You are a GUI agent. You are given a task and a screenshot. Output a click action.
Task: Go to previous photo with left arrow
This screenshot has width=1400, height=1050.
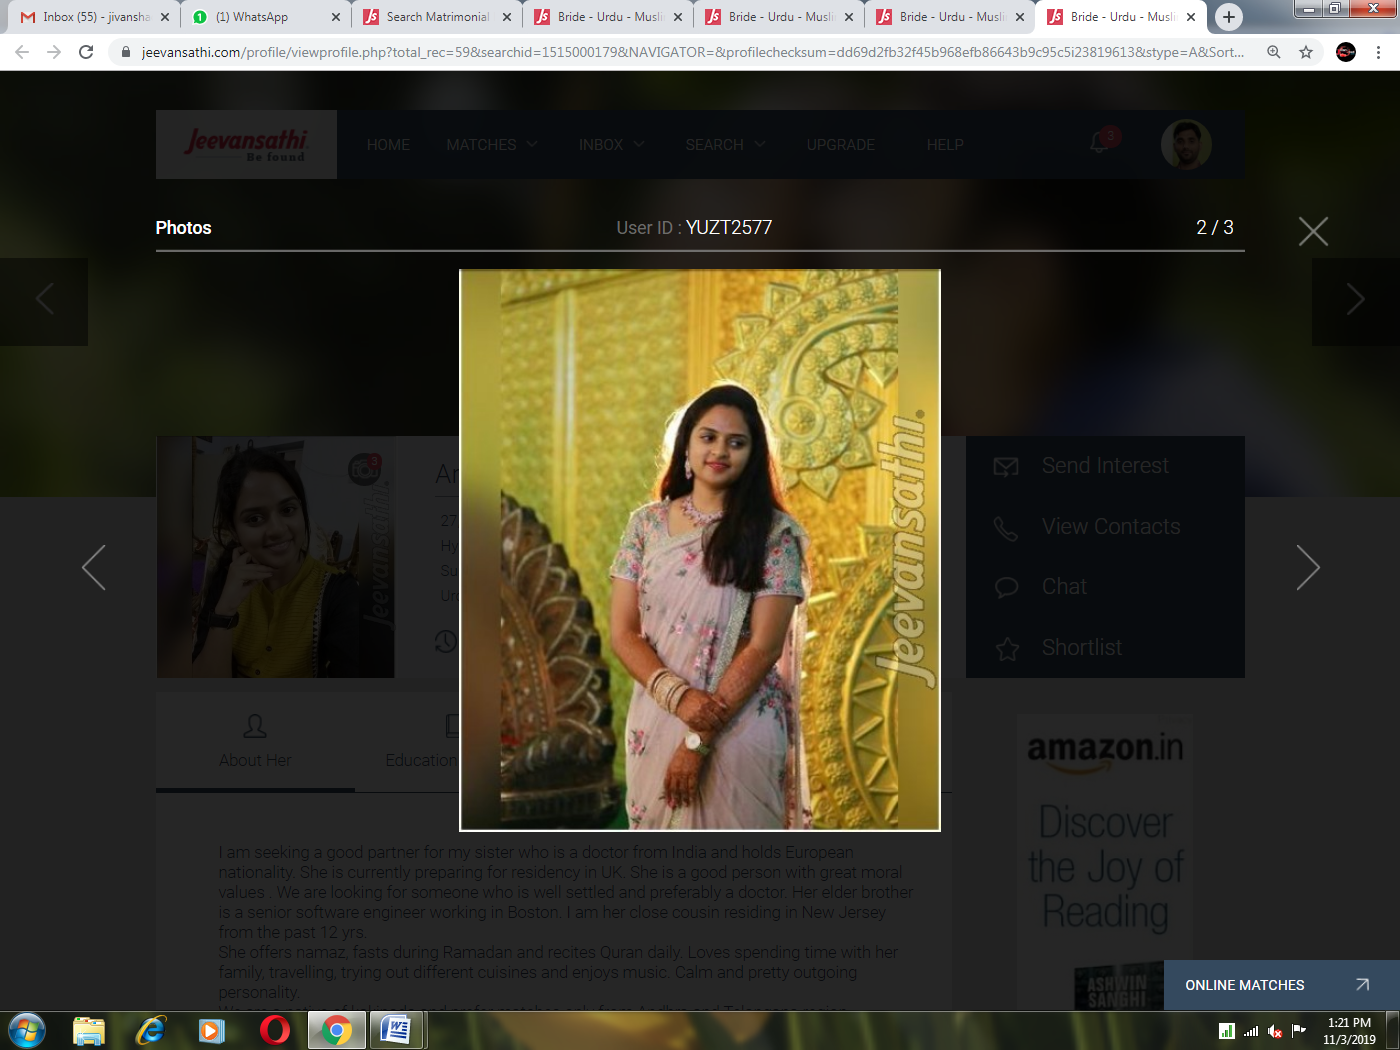click(94, 568)
